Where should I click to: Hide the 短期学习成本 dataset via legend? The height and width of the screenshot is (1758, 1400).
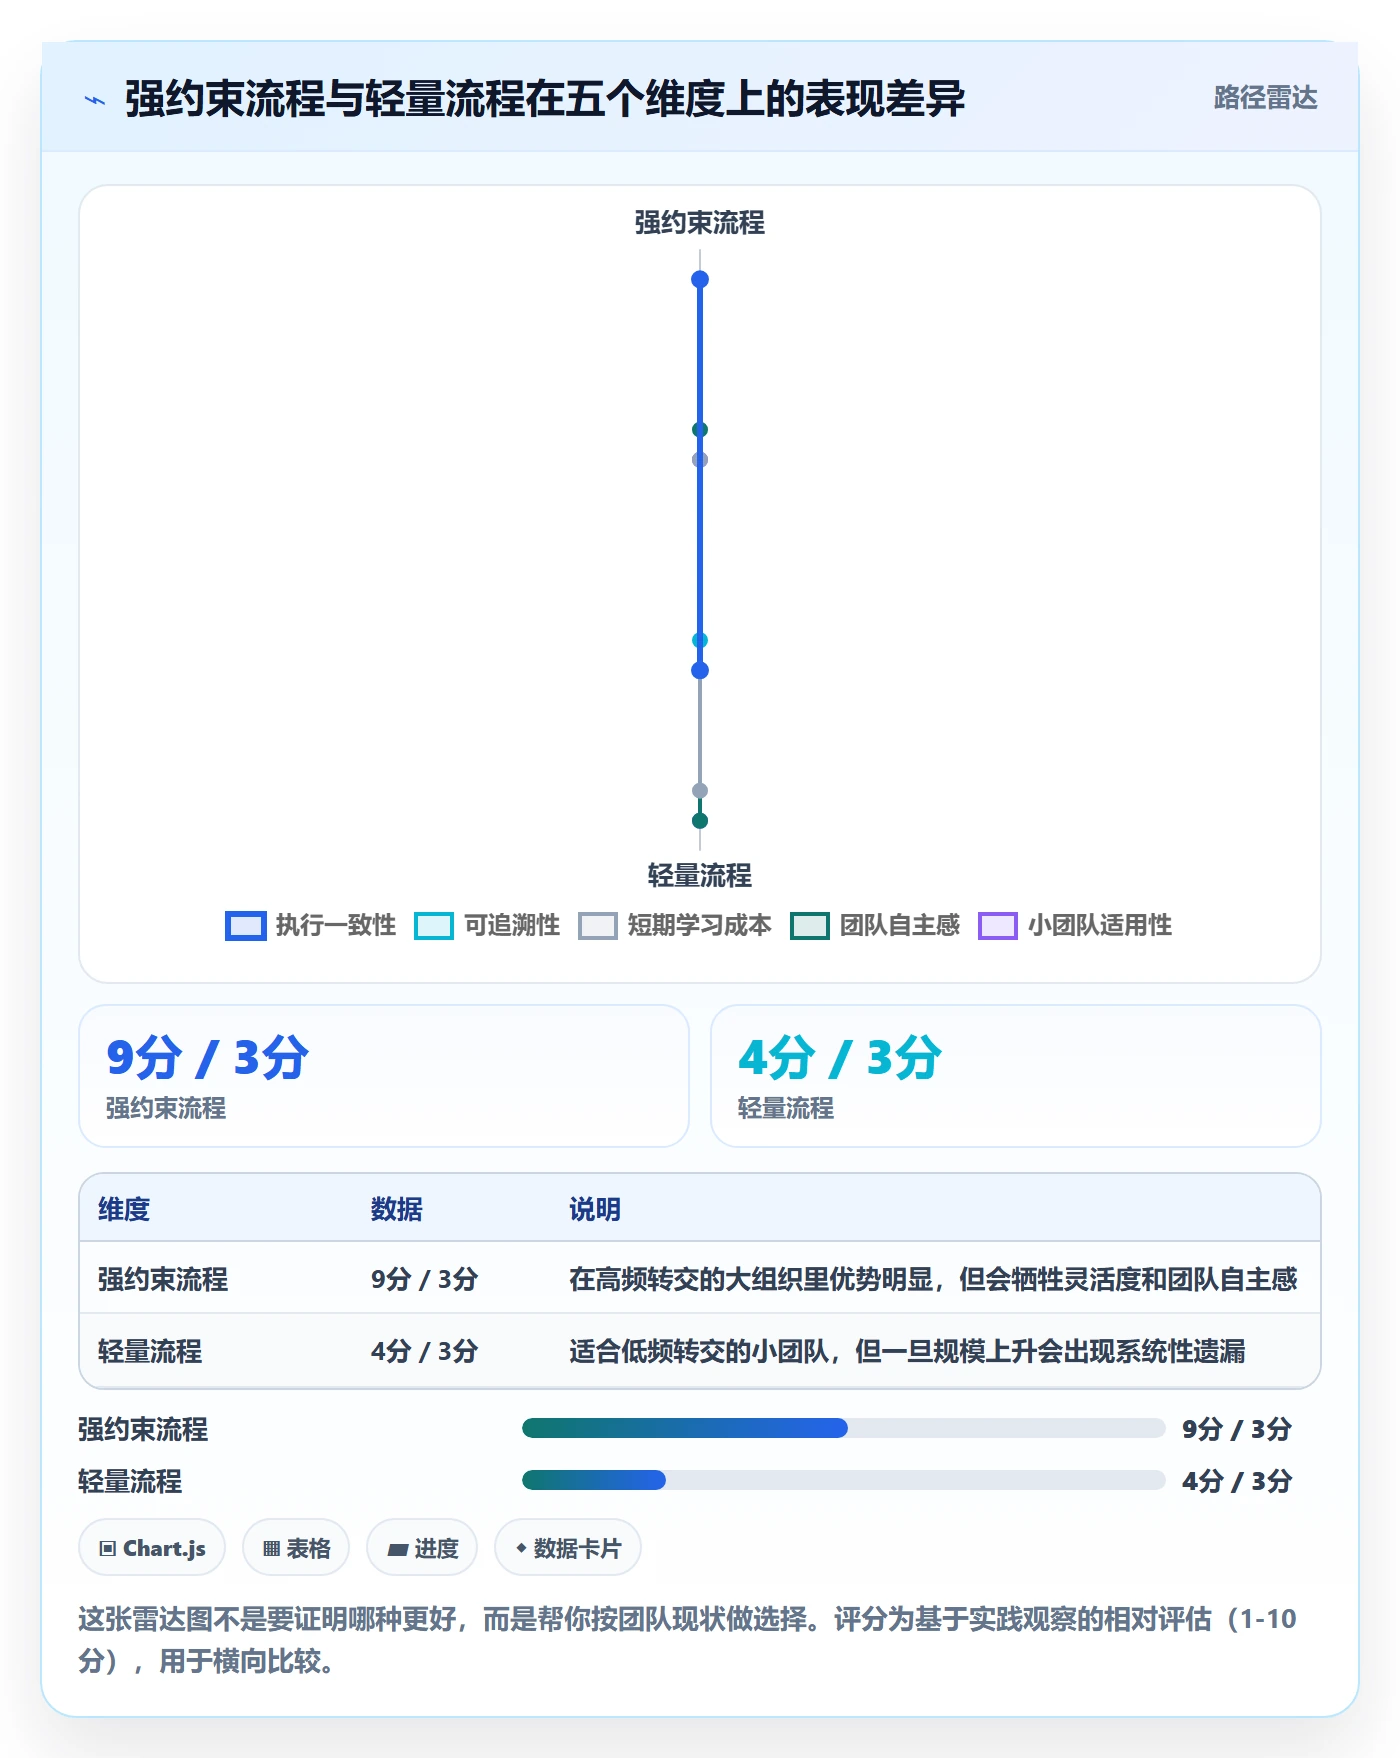click(x=675, y=925)
